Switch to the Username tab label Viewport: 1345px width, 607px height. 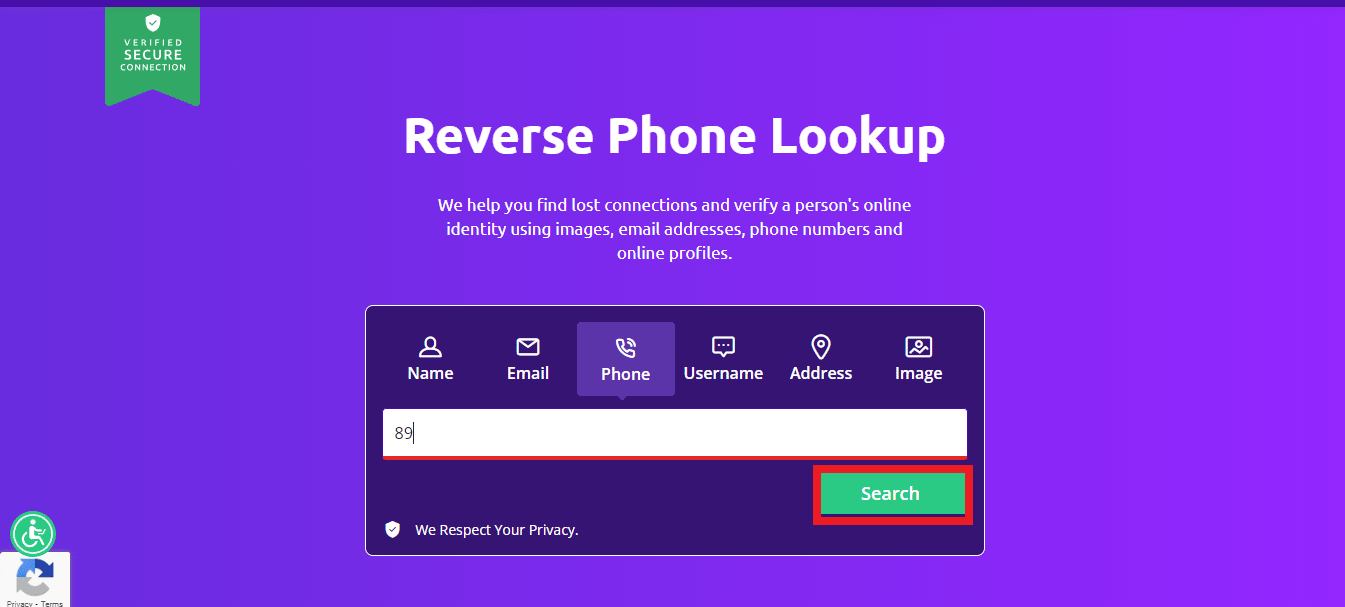723,373
